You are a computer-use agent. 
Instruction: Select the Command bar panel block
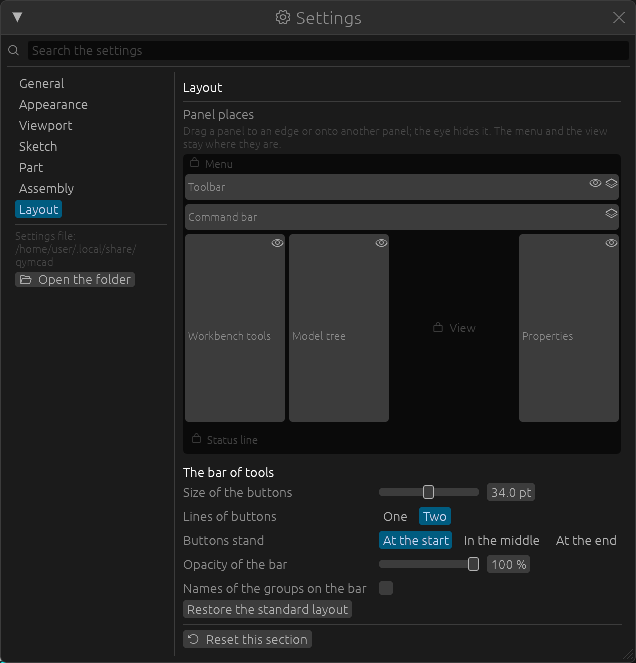coord(402,217)
